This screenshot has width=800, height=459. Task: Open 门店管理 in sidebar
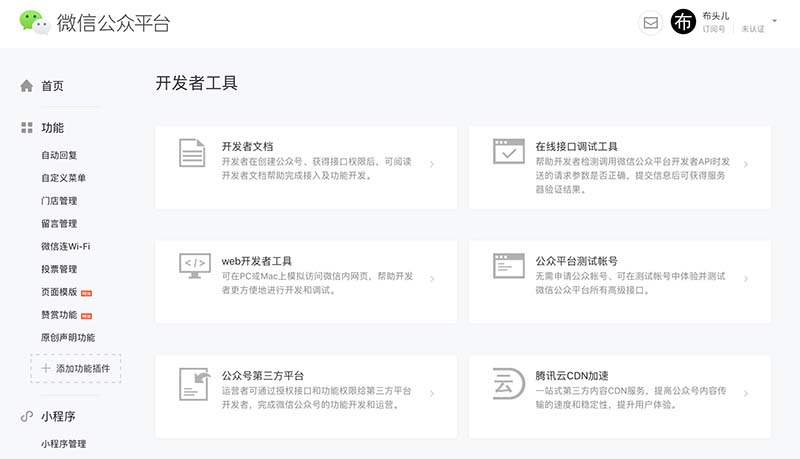59,201
